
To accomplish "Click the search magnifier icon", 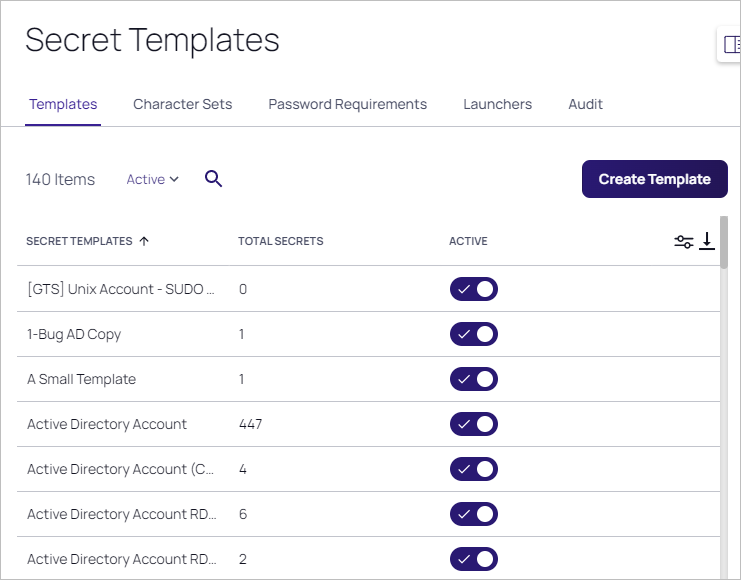I will [213, 179].
